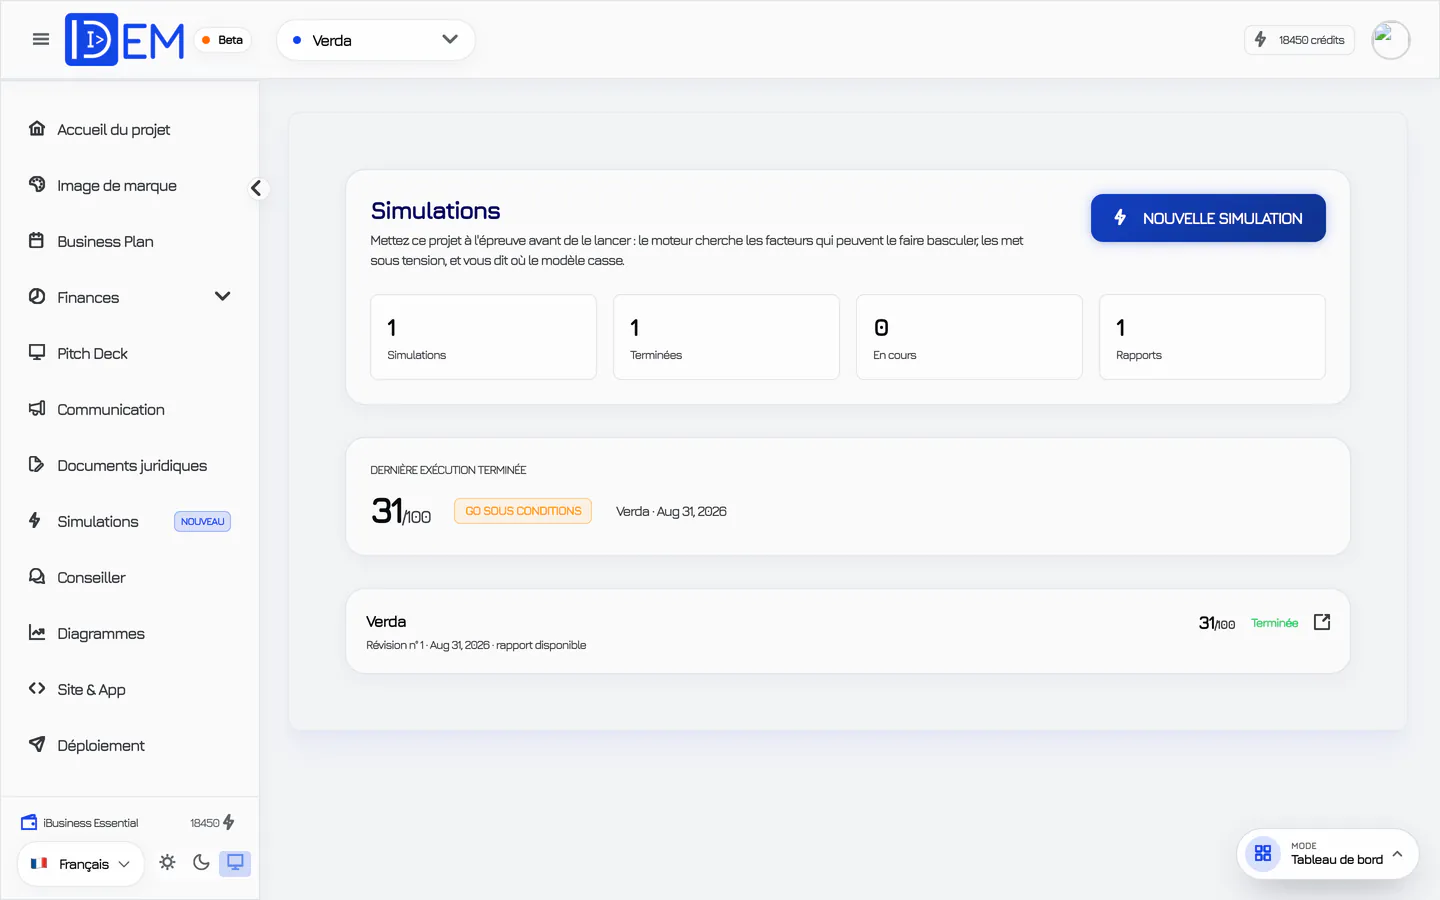
Task: Open the hamburger menu icon
Action: pyautogui.click(x=41, y=40)
